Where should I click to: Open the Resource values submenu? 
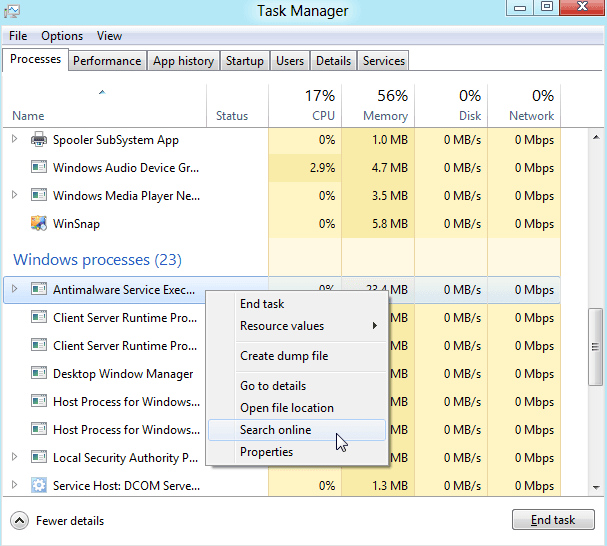[x=297, y=326]
